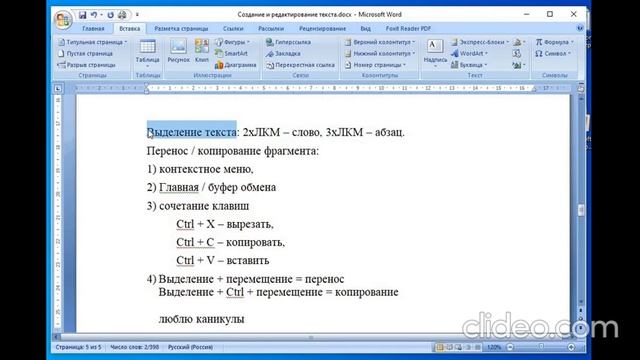Insert a Таблица (table)

click(x=147, y=53)
